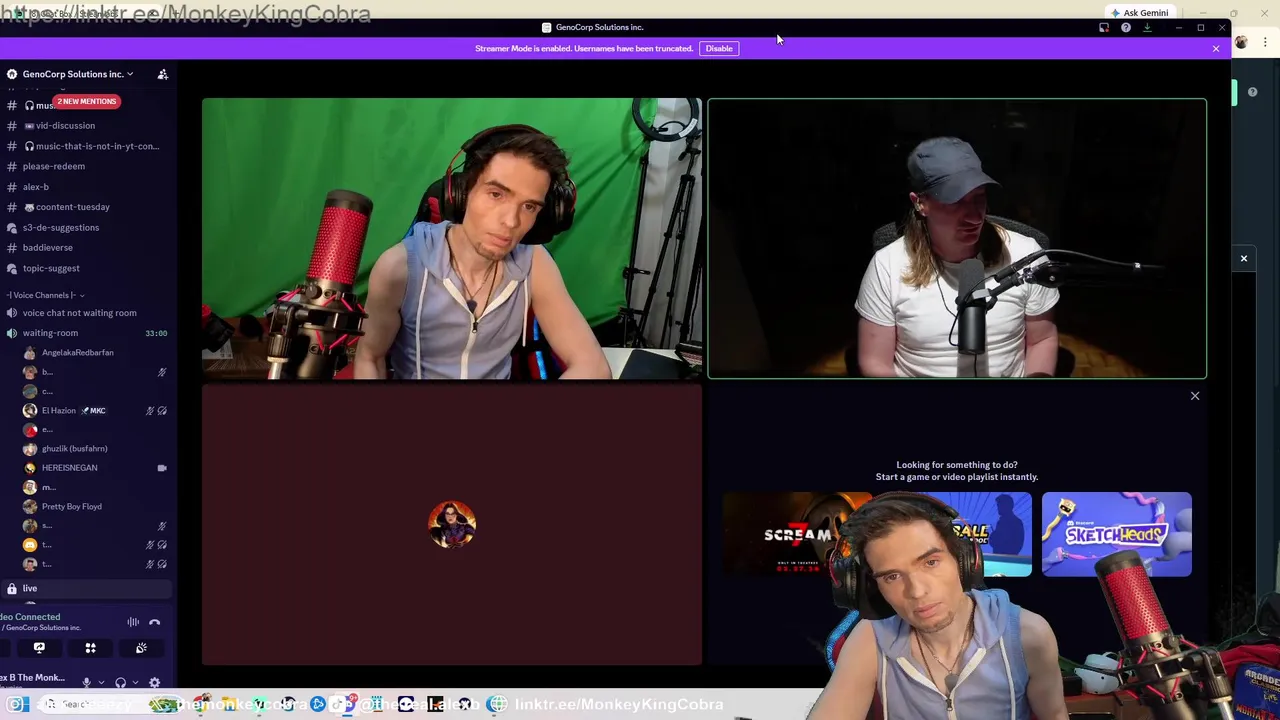
Task: Open GenoCorp Solutions inc. server menu
Action: pyautogui.click(x=78, y=74)
